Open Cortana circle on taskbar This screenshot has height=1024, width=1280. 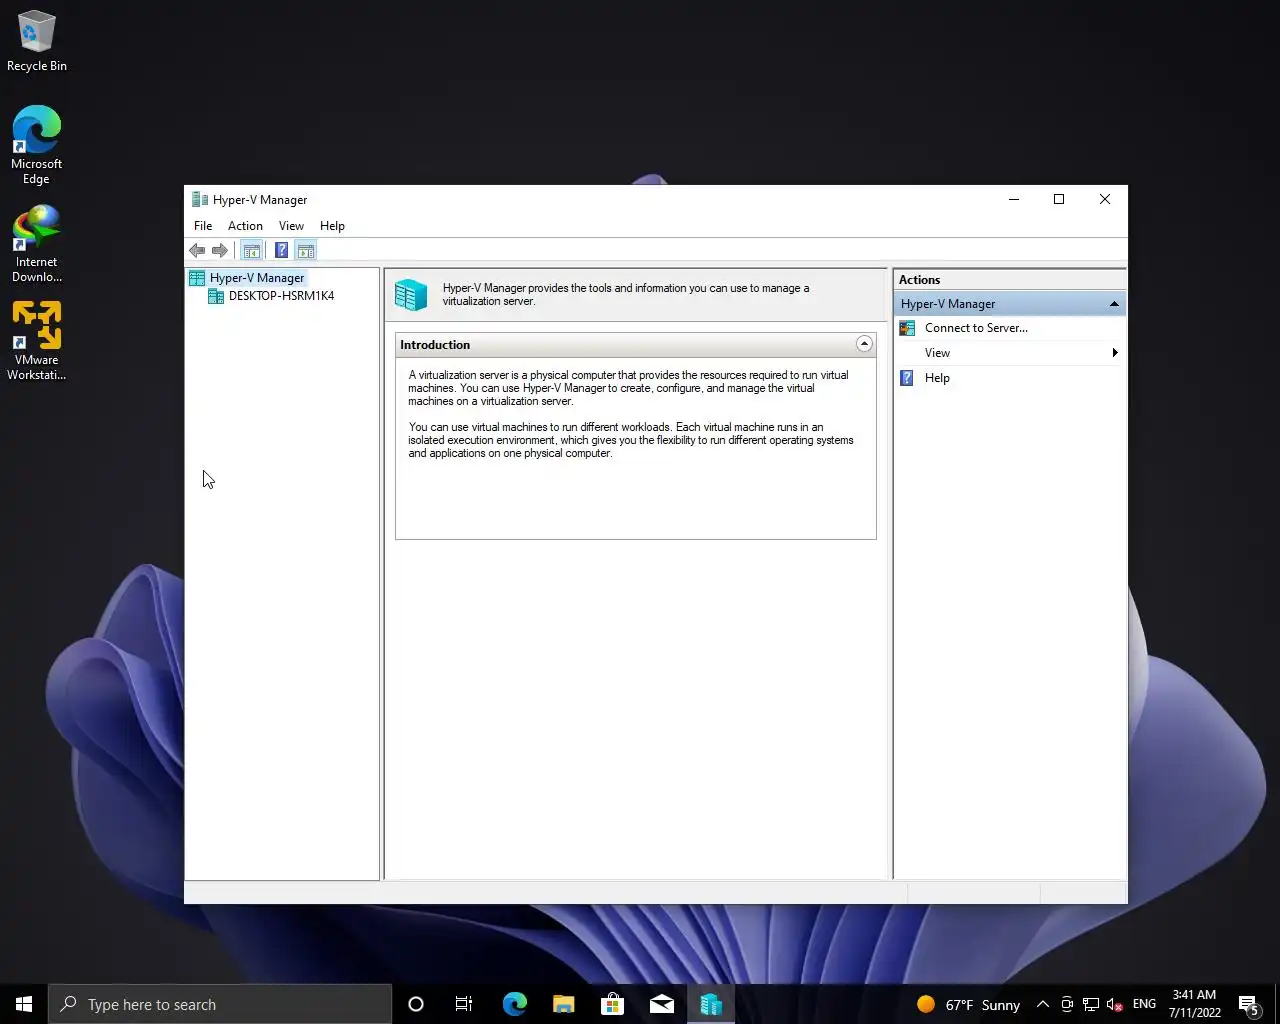pos(416,1004)
